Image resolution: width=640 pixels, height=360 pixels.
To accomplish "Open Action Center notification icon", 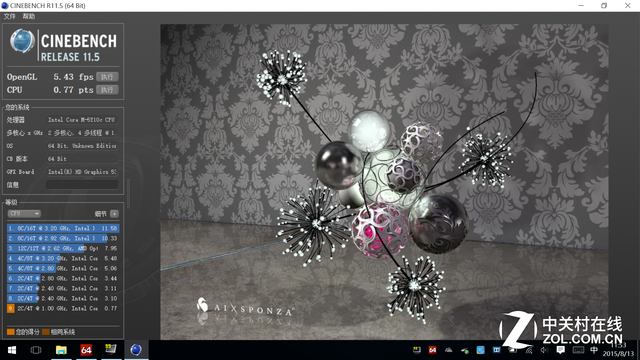I will pyautogui.click(x=560, y=350).
